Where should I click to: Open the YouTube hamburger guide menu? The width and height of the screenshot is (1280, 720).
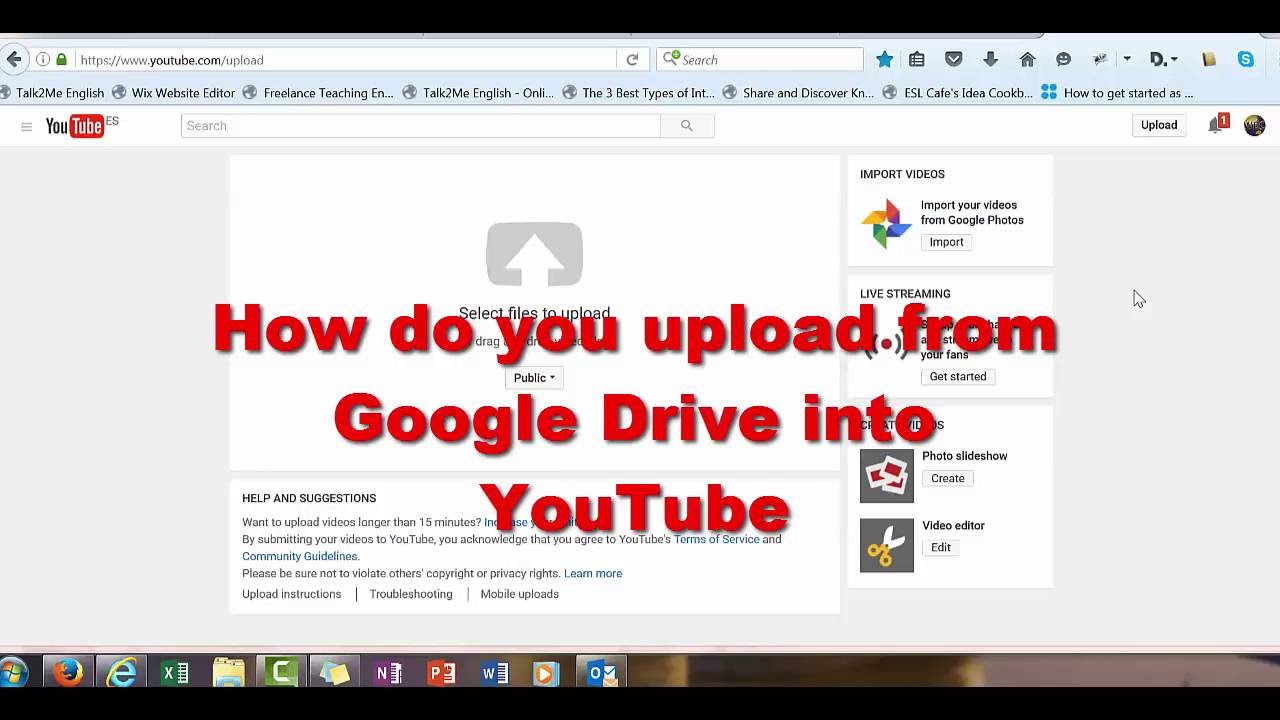(26, 126)
